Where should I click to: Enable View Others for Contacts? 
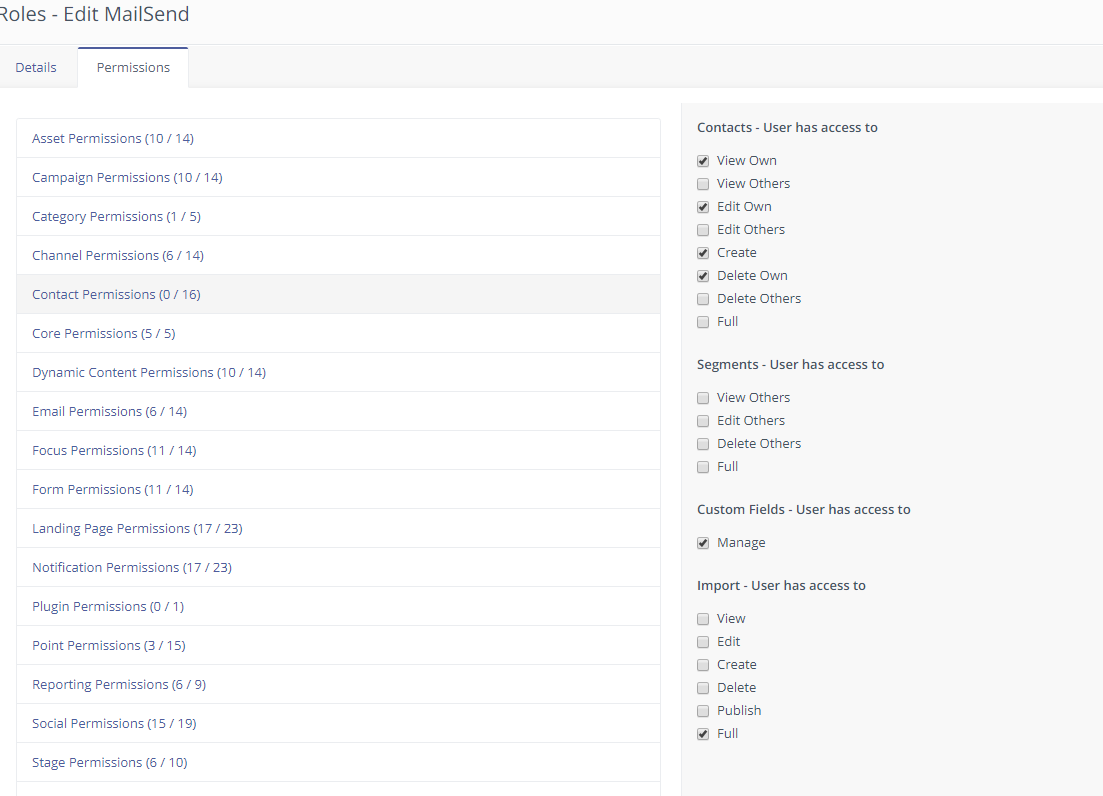tap(703, 183)
